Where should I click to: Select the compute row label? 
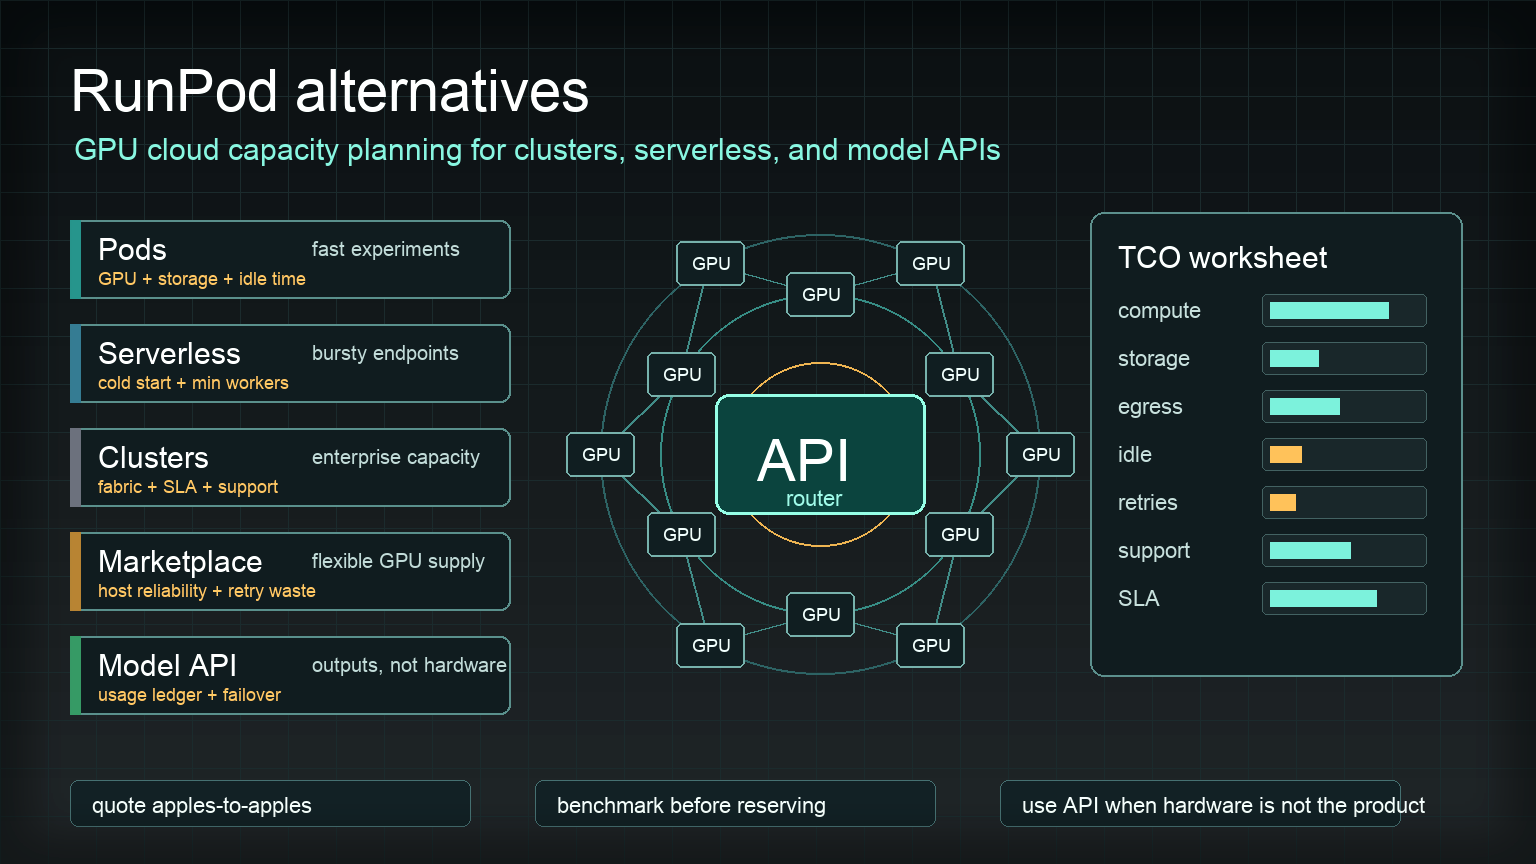tap(1159, 311)
